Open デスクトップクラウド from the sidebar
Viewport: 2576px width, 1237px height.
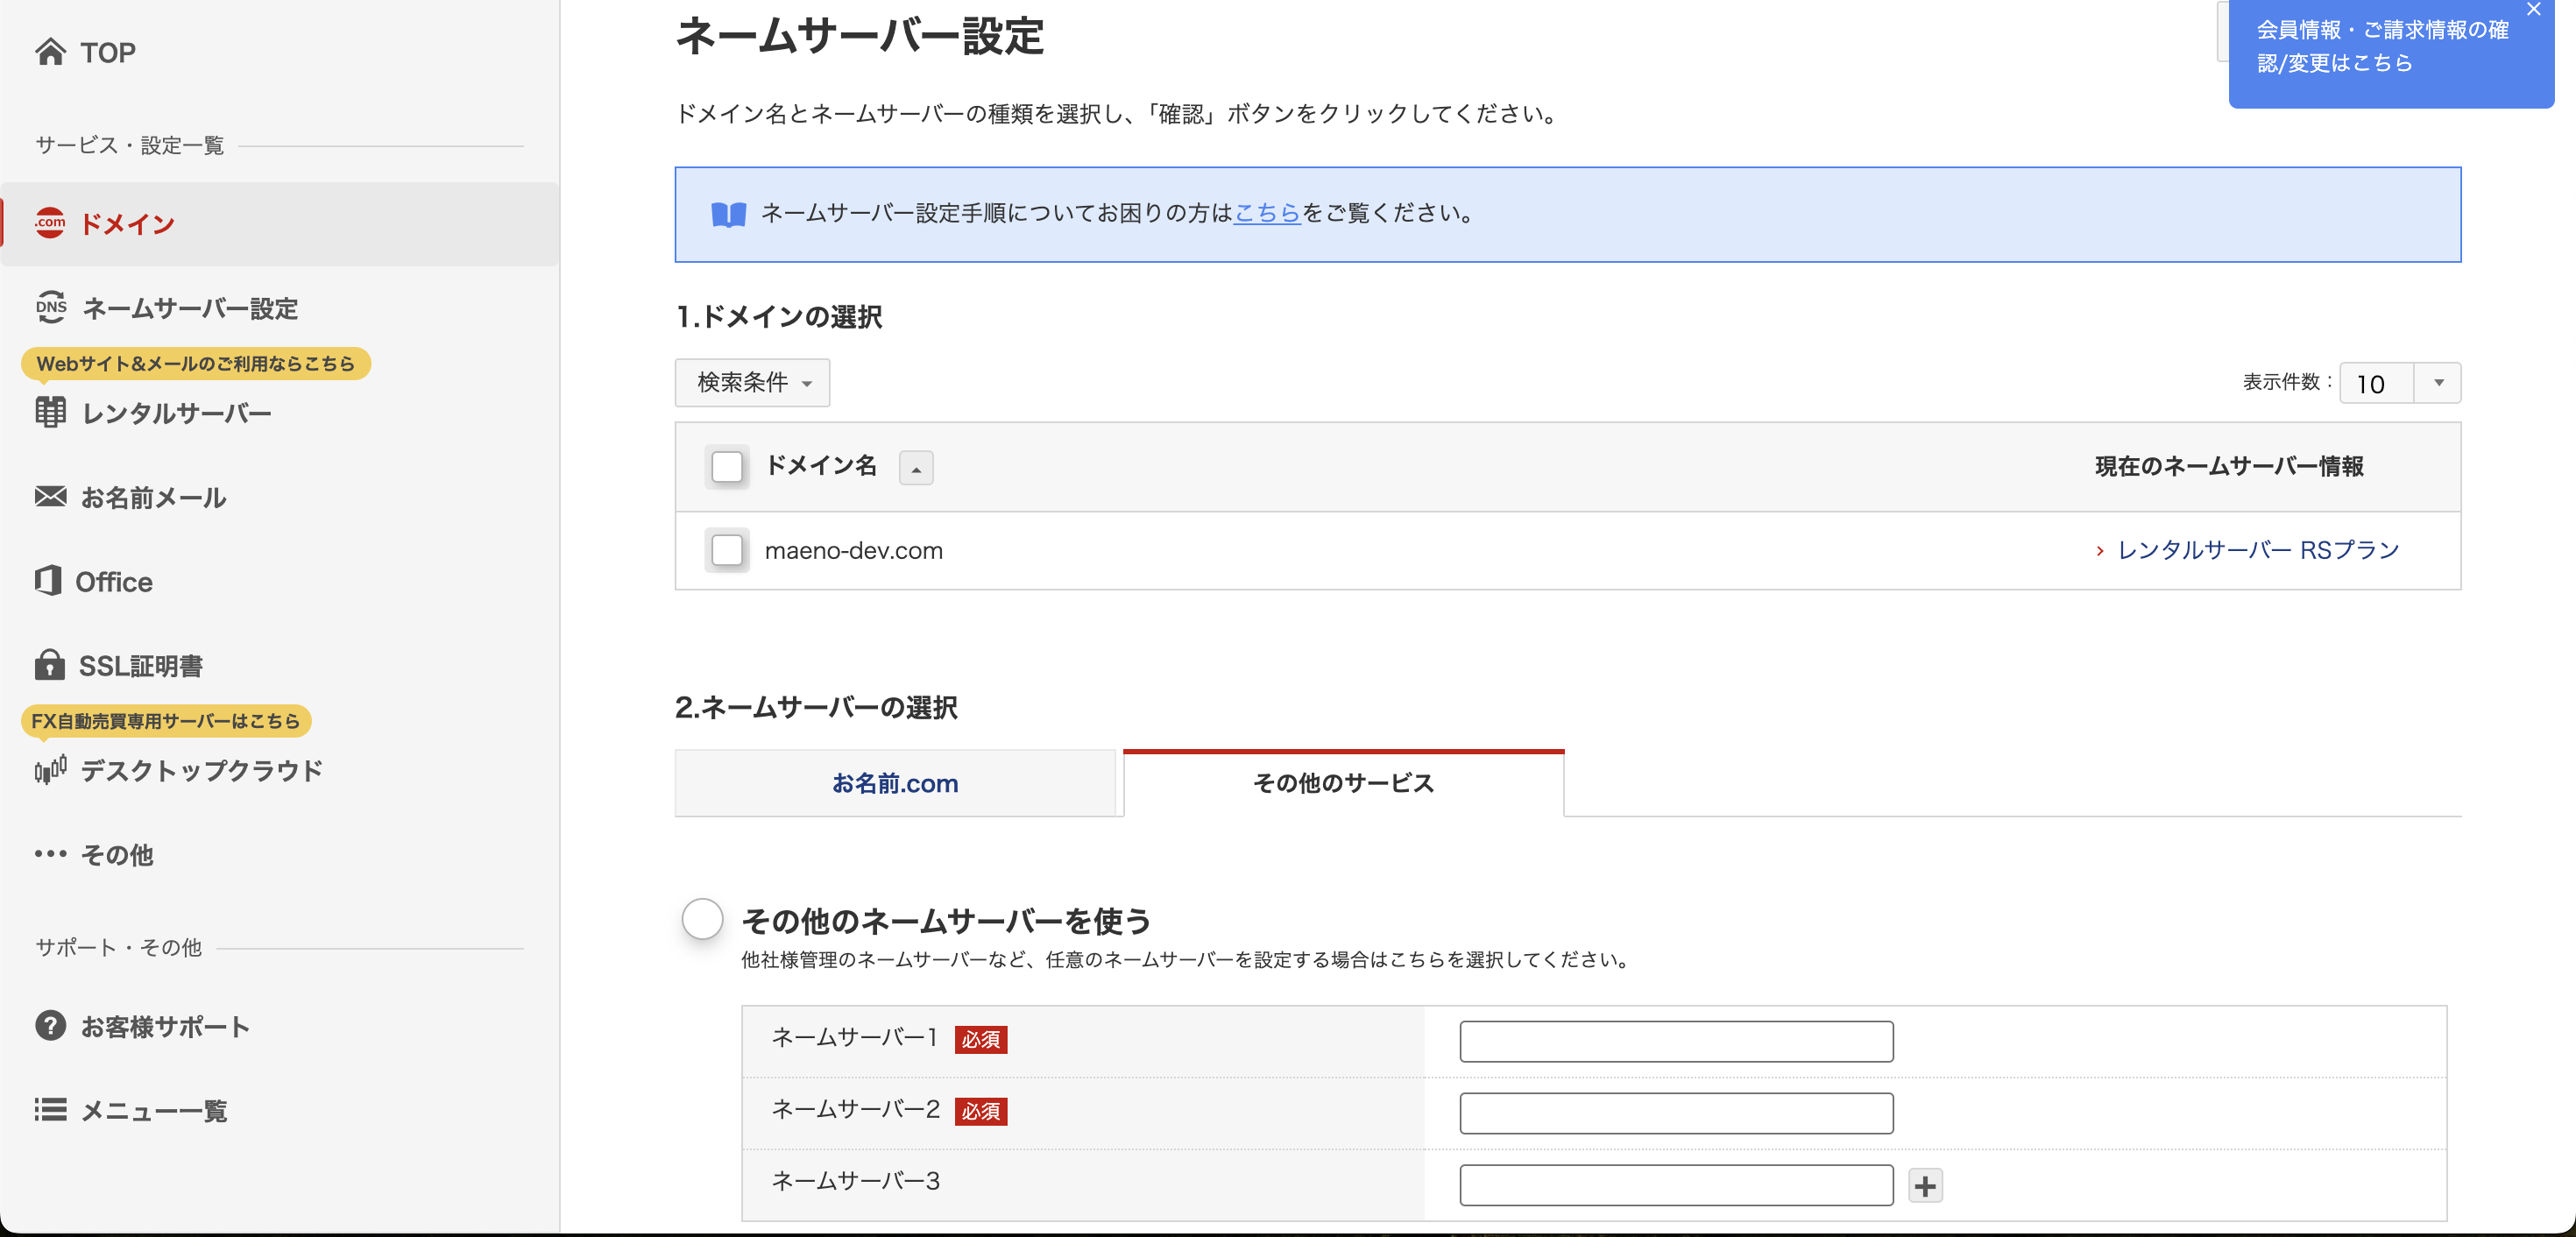click(x=200, y=770)
